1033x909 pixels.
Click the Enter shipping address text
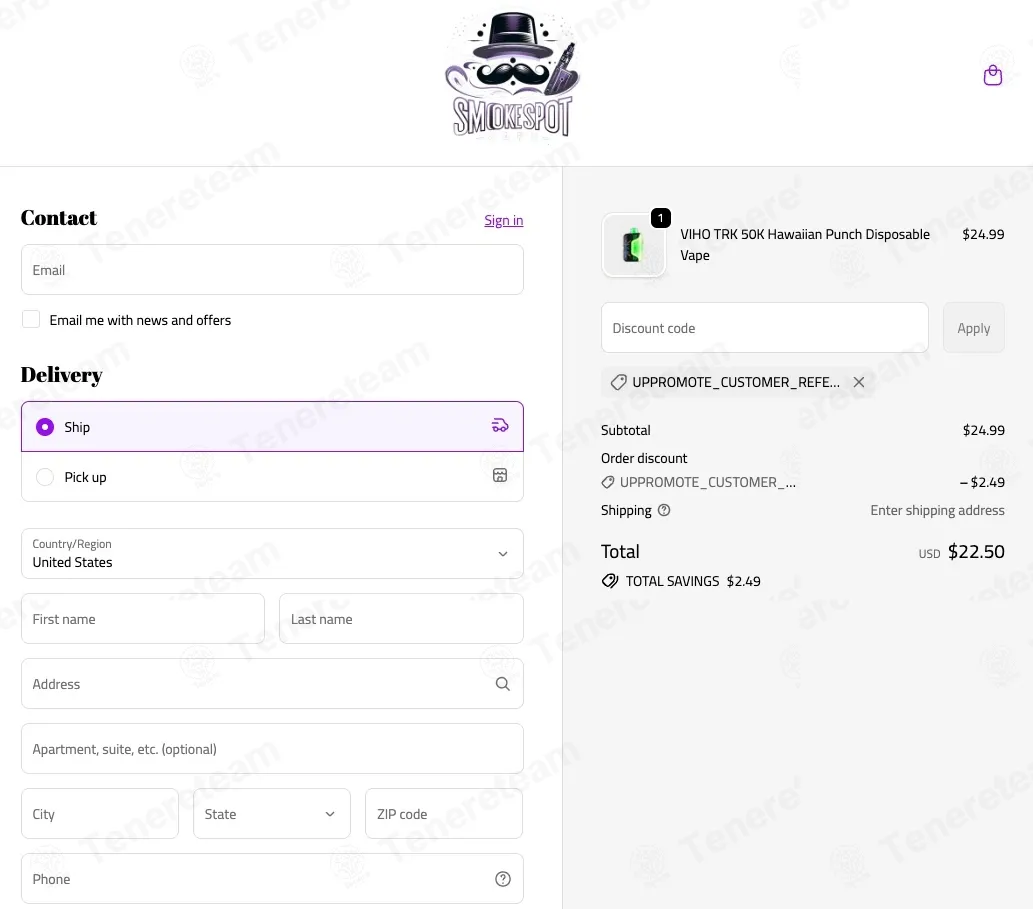pos(937,510)
